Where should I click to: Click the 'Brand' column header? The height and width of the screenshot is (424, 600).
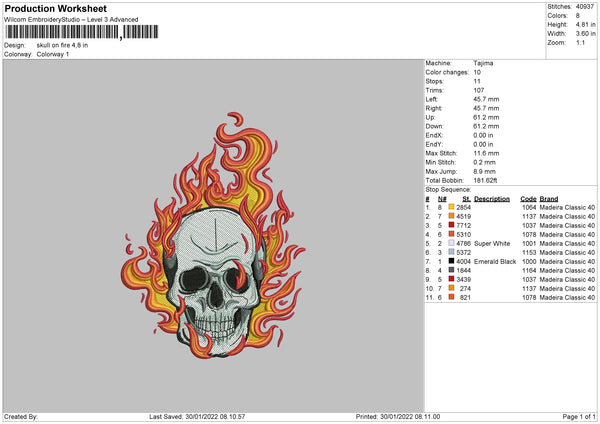pyautogui.click(x=549, y=199)
